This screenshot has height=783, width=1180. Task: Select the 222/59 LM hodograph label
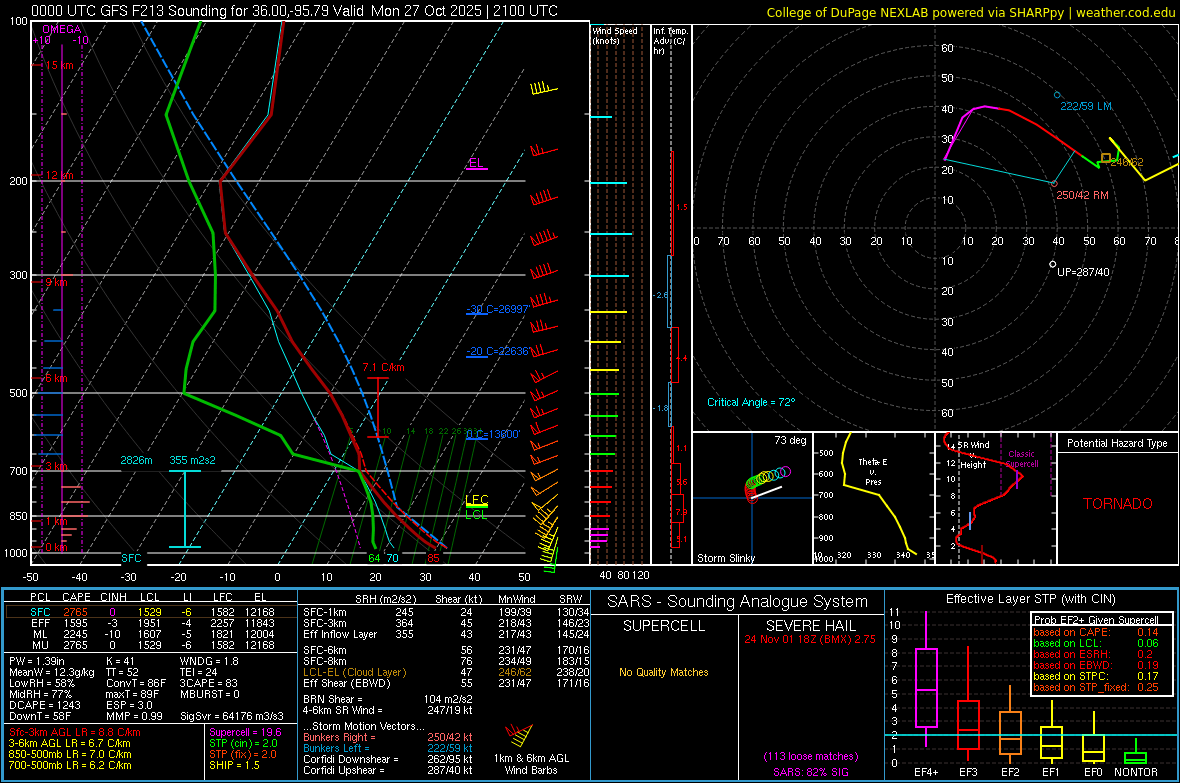[1086, 106]
